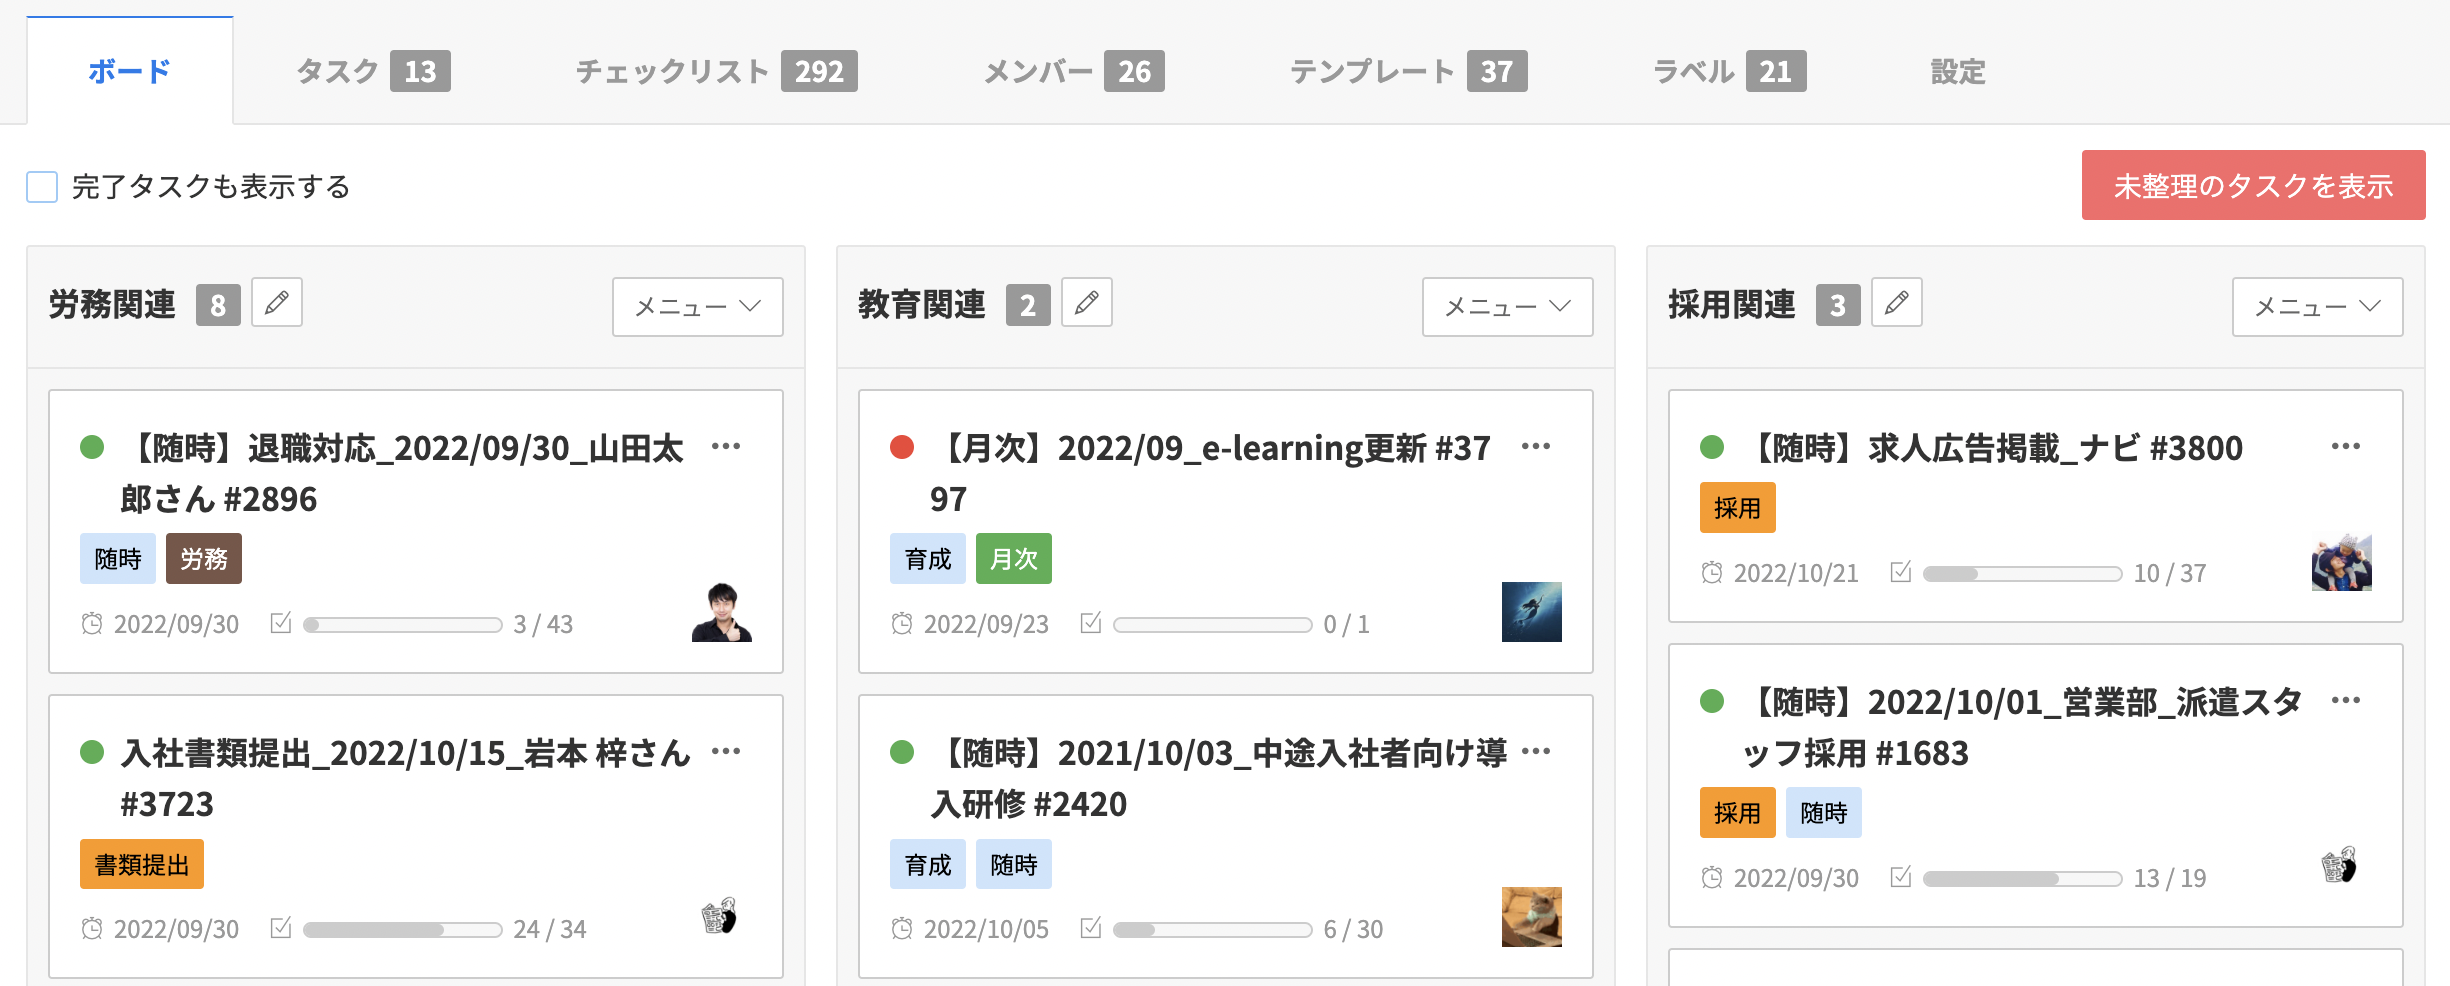Open the three-dot menu on e-learning更新 card

point(1536,447)
